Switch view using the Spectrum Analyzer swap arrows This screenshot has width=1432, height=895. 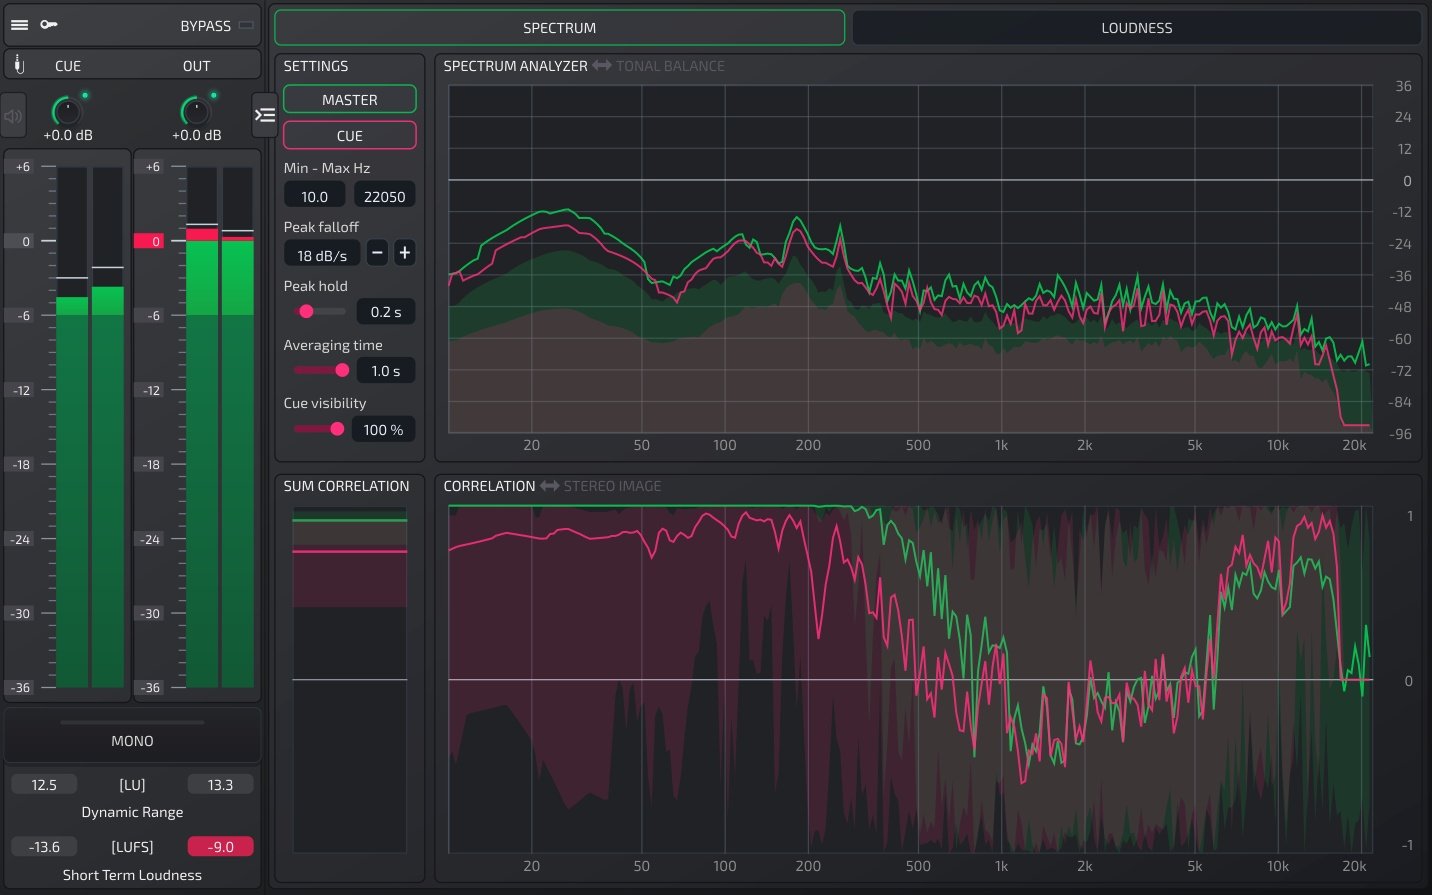click(x=602, y=66)
